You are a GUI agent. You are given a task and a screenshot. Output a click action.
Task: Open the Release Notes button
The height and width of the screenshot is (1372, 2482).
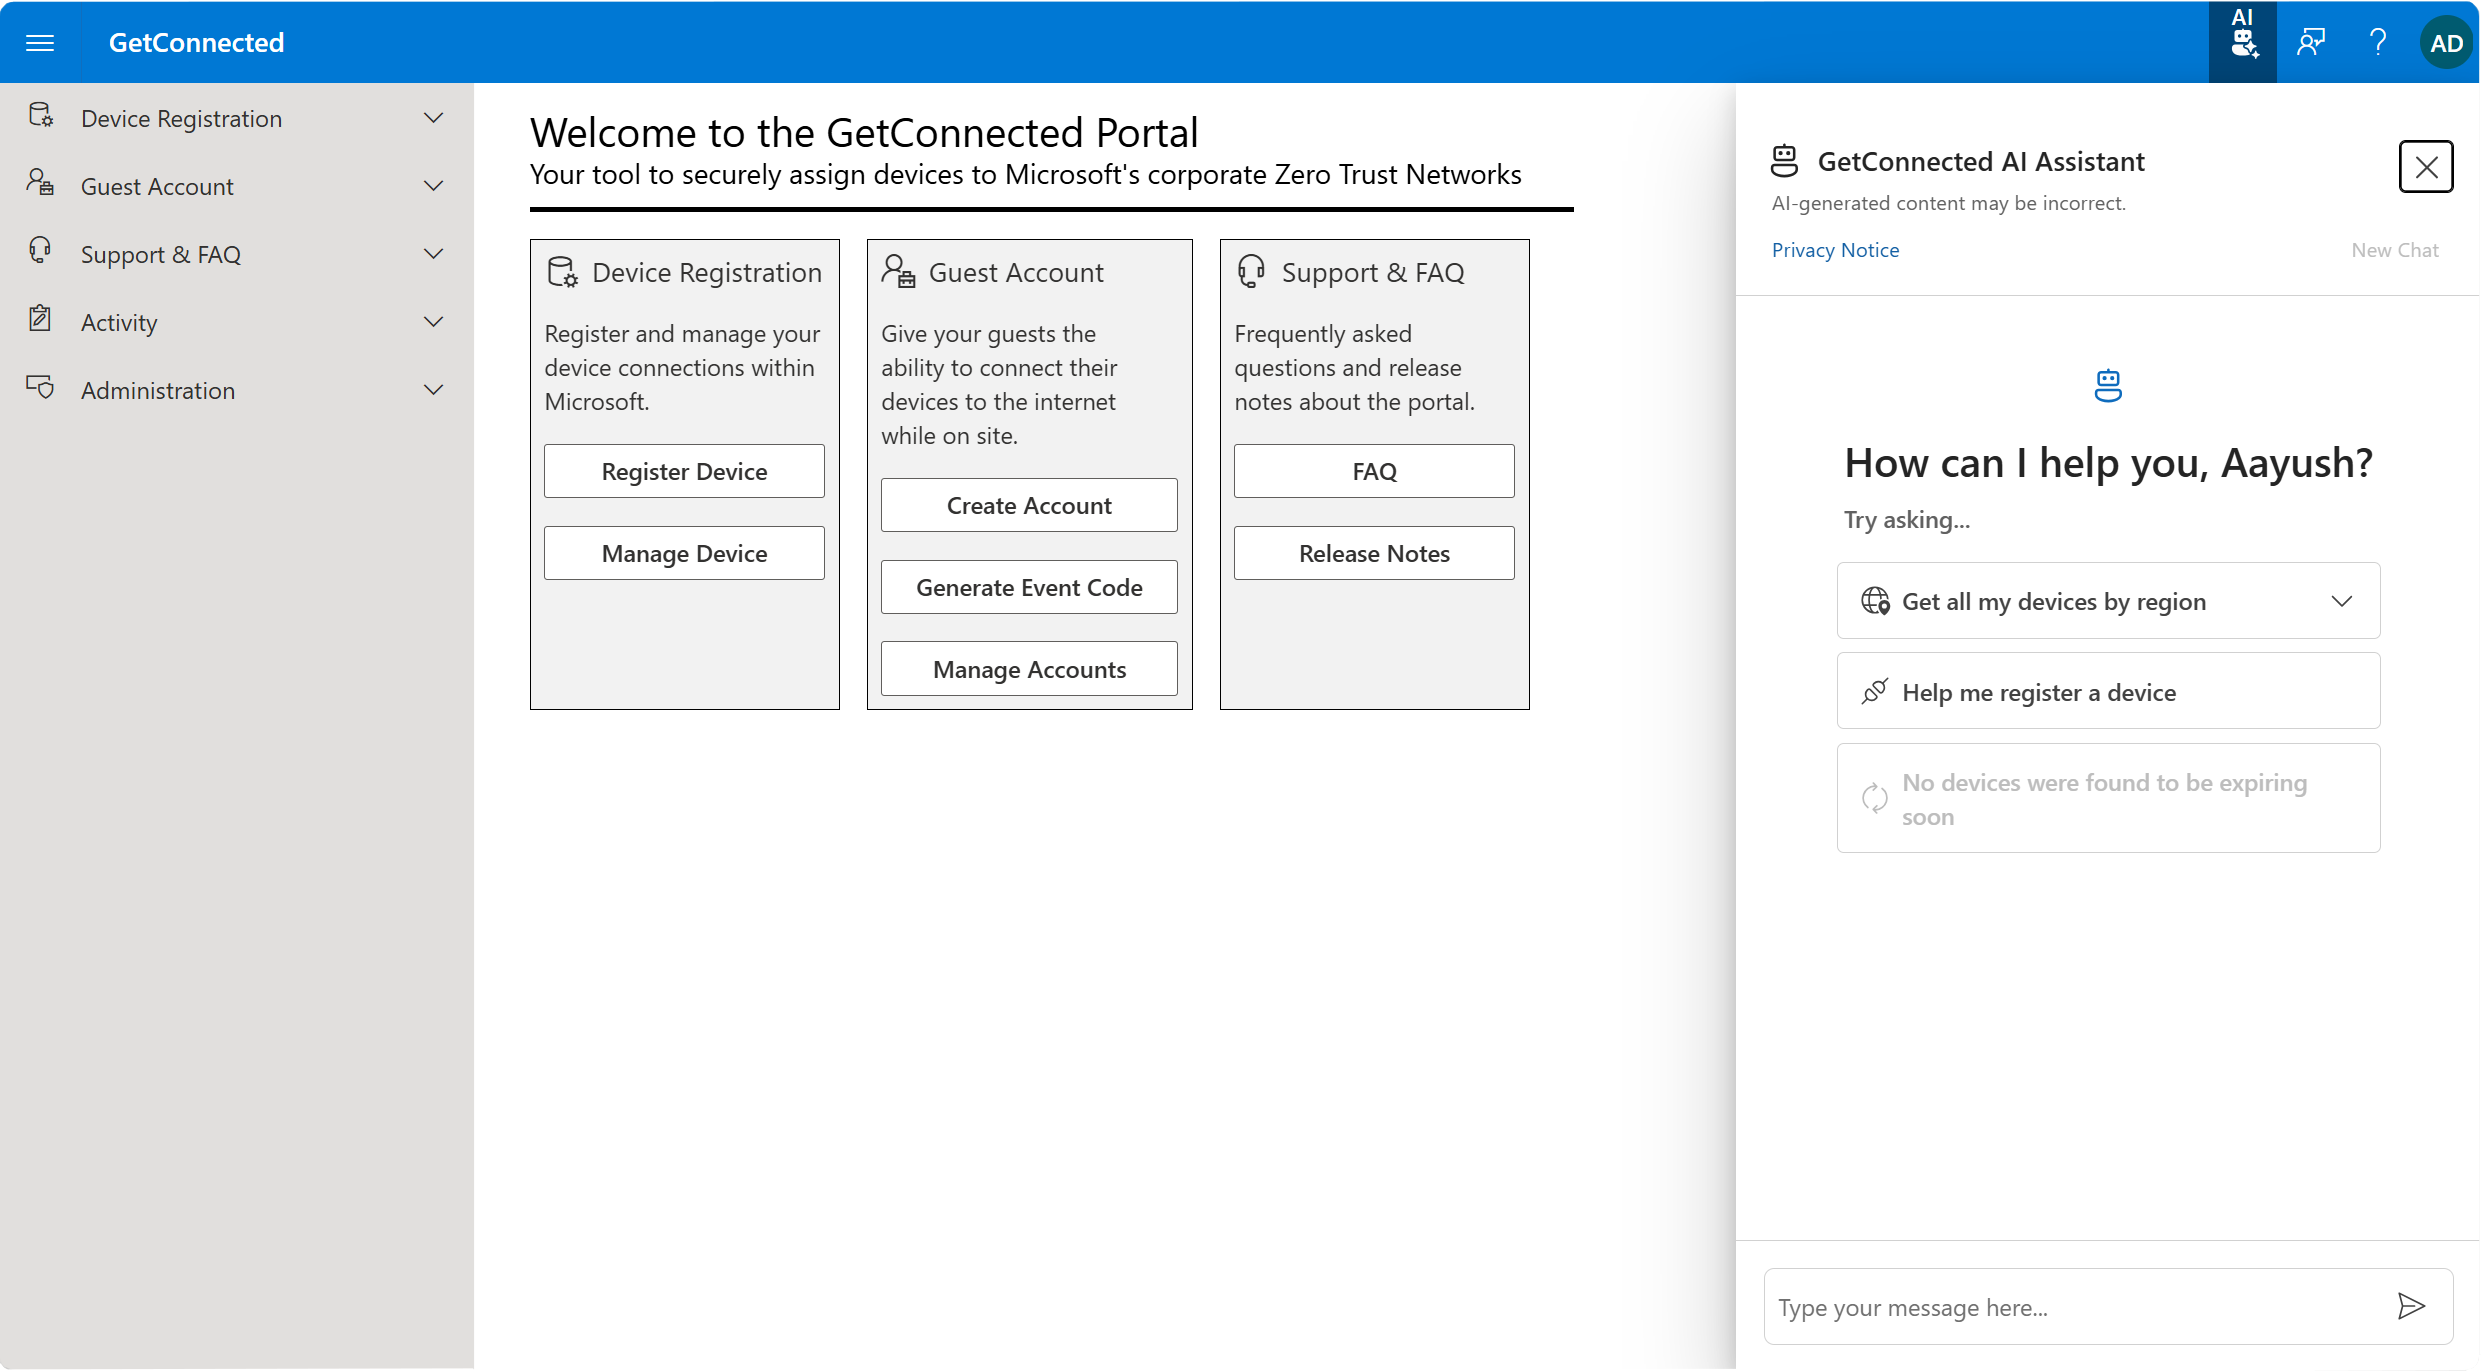[1374, 553]
